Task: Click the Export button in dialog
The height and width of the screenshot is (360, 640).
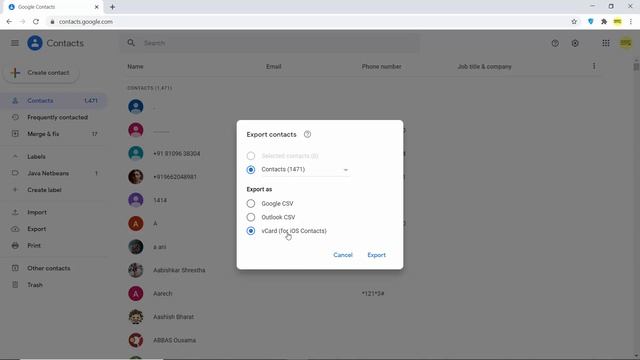Action: click(376, 255)
